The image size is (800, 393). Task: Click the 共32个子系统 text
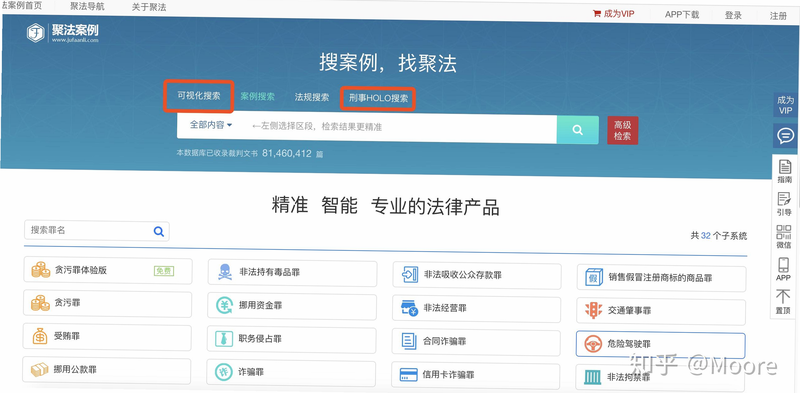(719, 235)
